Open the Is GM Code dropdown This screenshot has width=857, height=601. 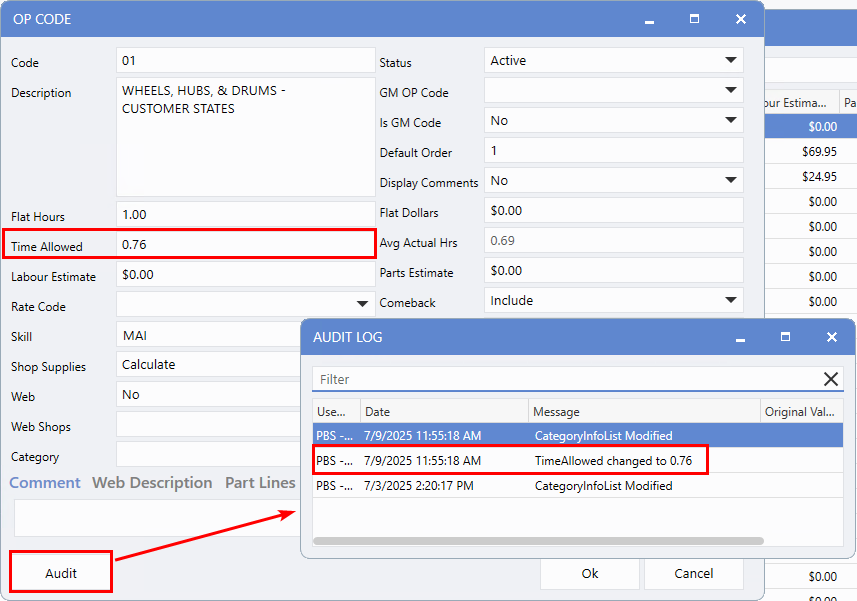731,121
